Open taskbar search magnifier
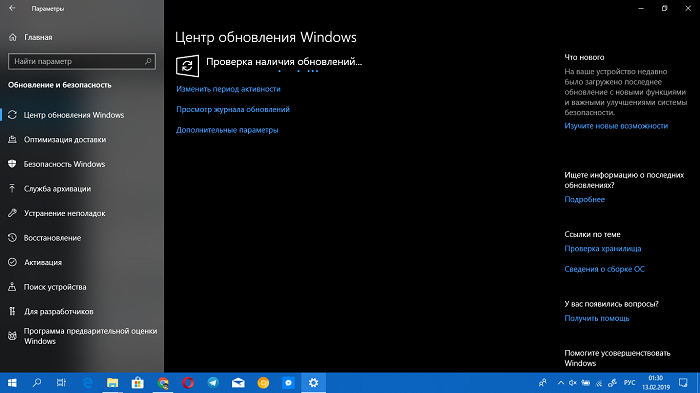Viewport: 700px width, 393px height. pos(37,383)
